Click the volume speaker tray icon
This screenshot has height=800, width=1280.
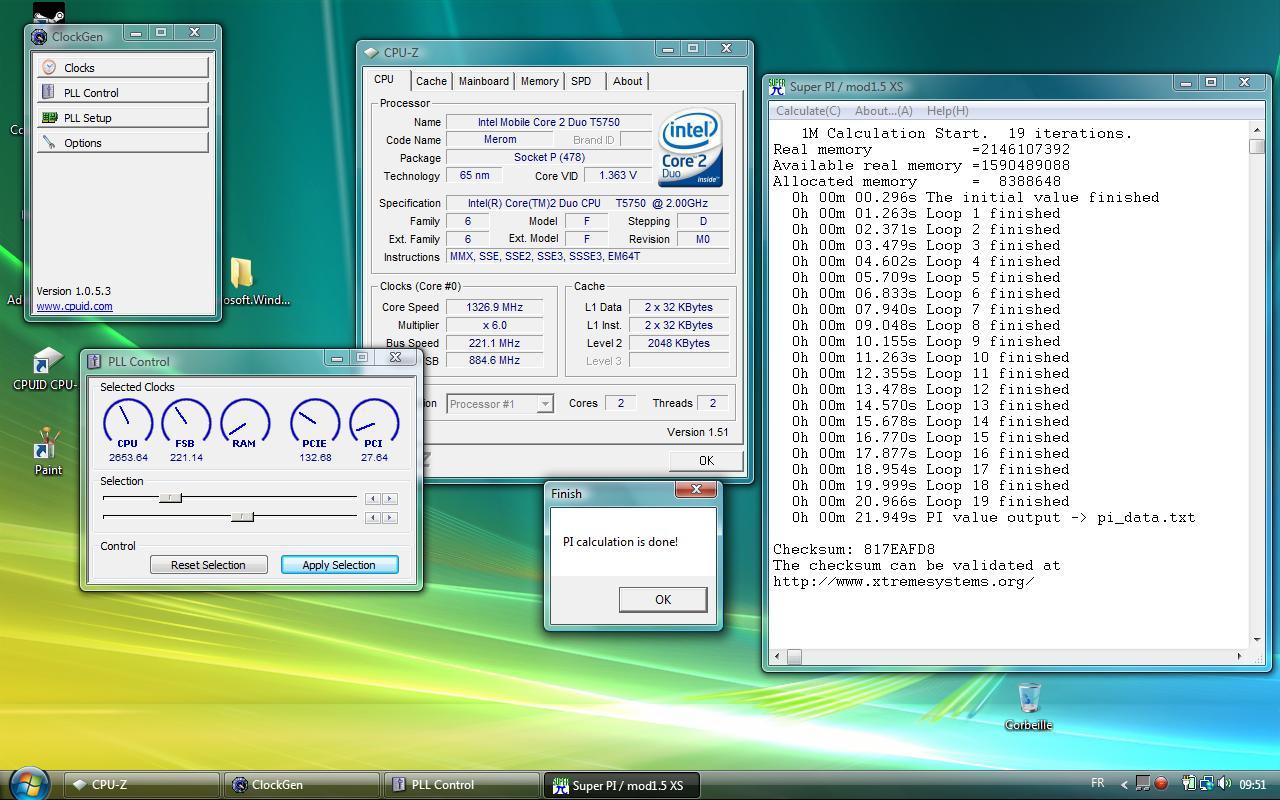click(x=1224, y=784)
